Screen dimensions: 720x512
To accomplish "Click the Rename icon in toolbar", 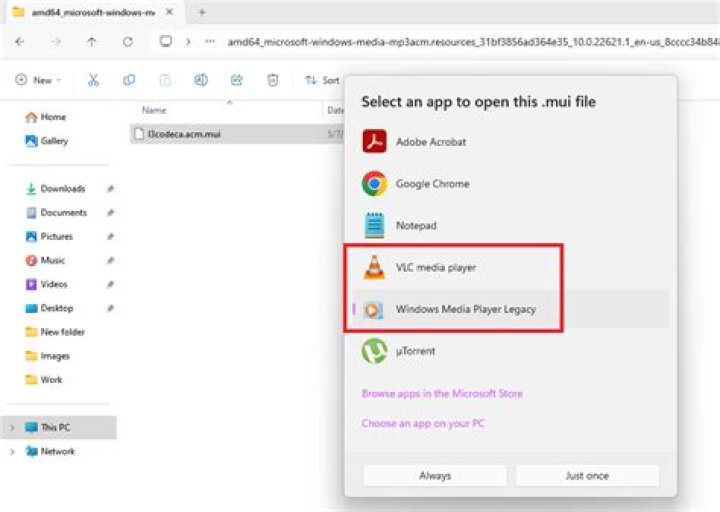I will point(201,80).
